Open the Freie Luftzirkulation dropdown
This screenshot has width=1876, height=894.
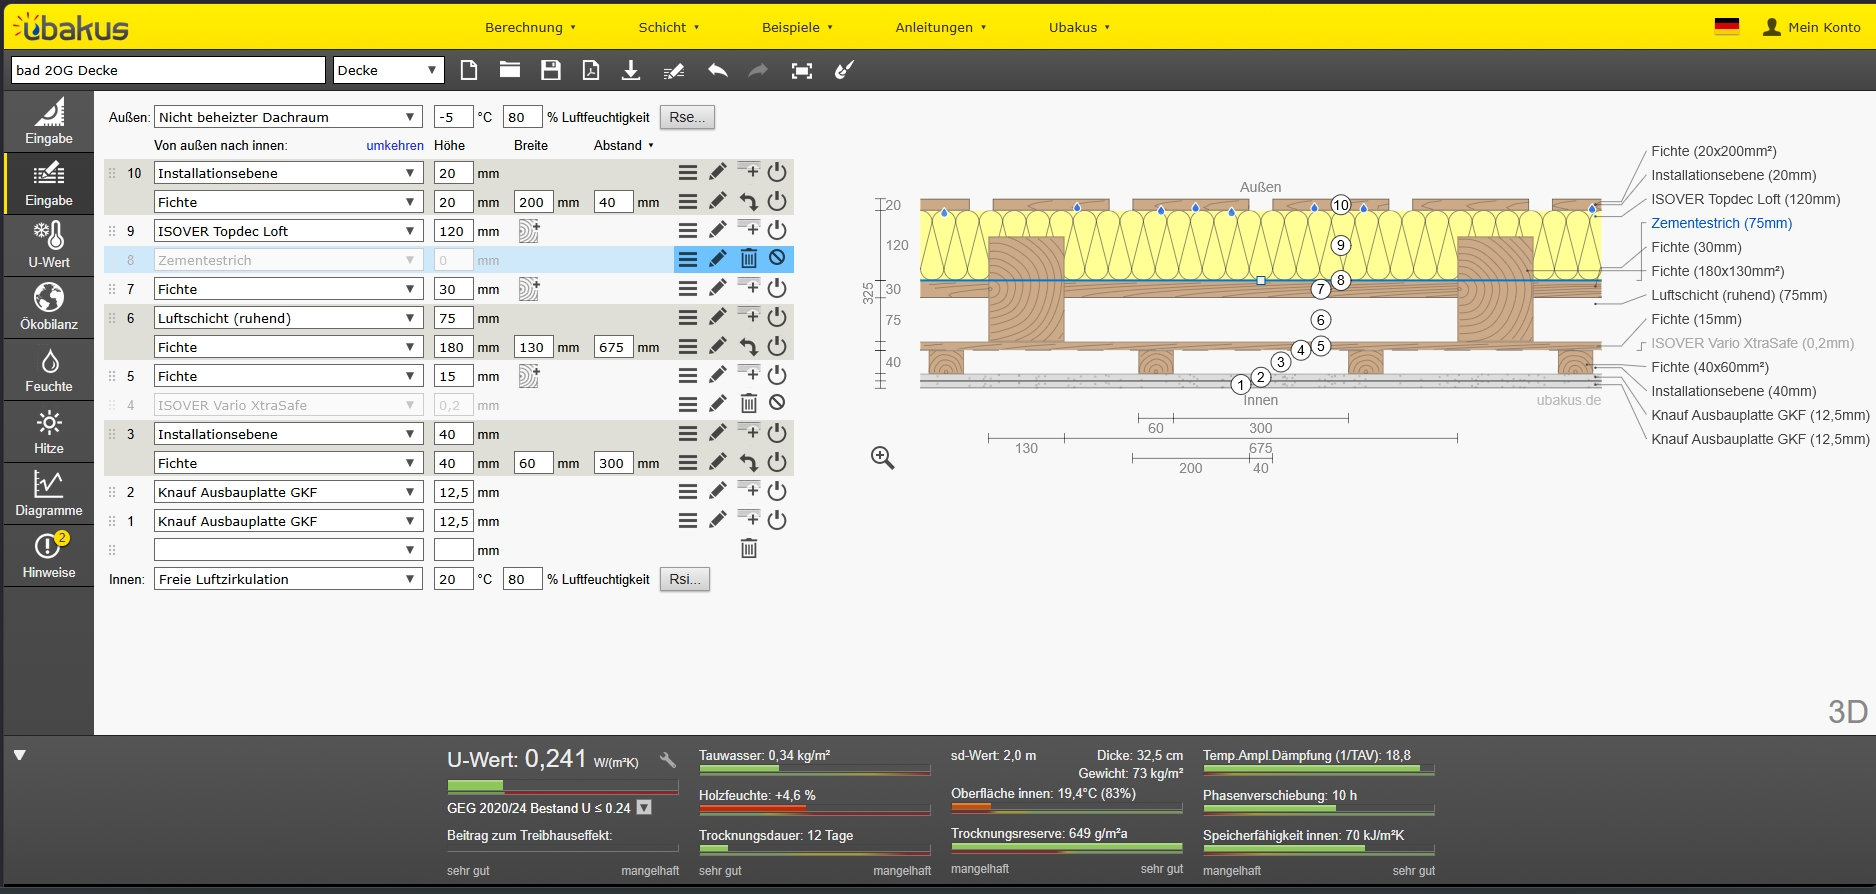point(288,579)
